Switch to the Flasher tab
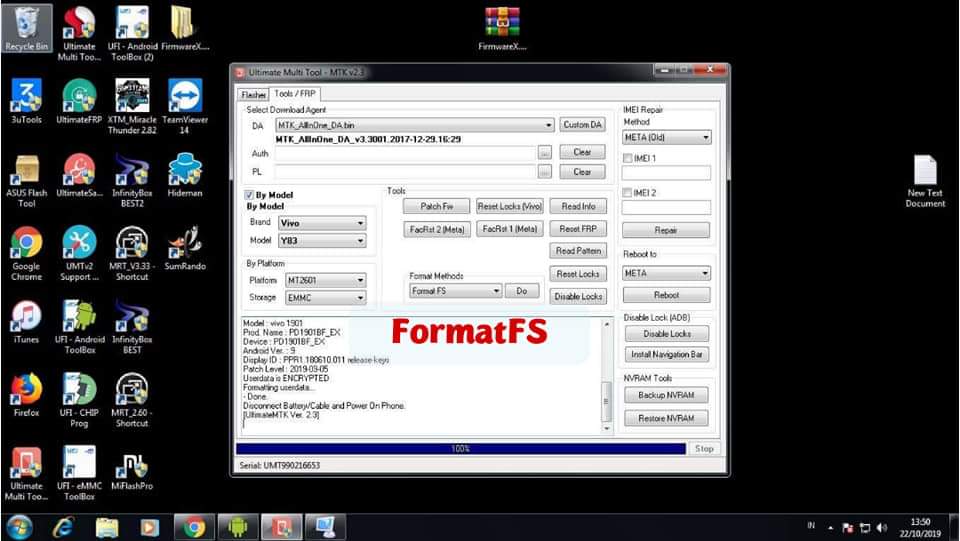 tap(253, 94)
